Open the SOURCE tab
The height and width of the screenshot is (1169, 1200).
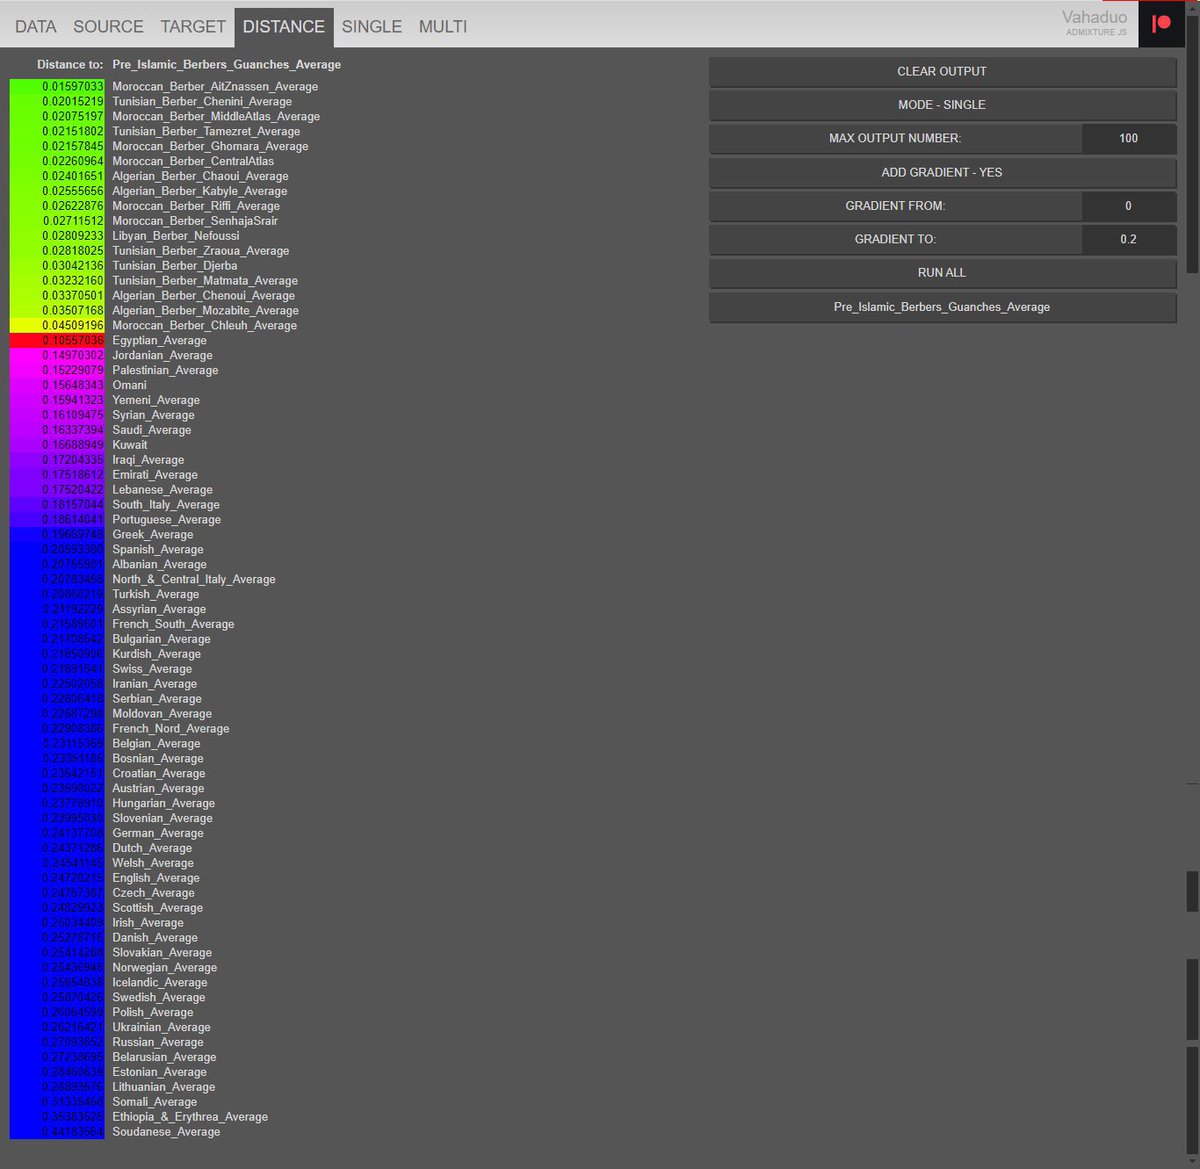coord(108,27)
